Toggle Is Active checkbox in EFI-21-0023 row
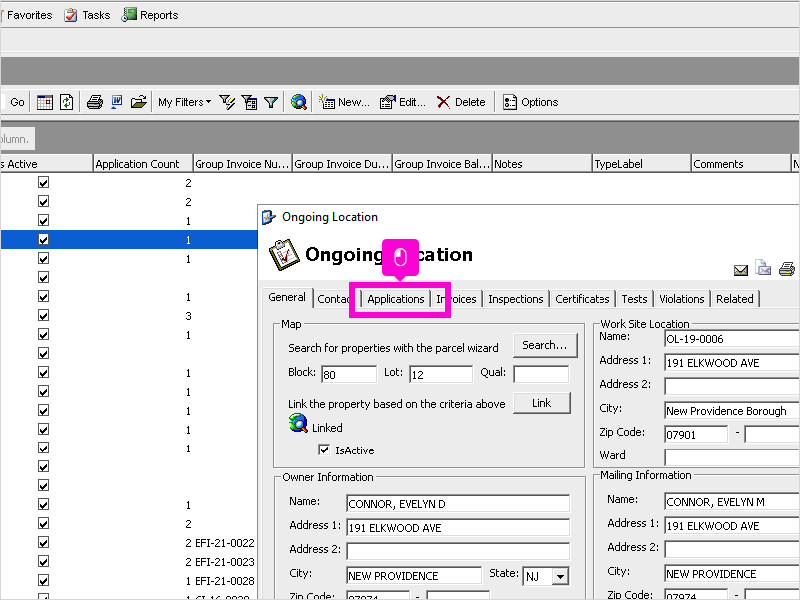This screenshot has width=800, height=600. tap(43, 561)
